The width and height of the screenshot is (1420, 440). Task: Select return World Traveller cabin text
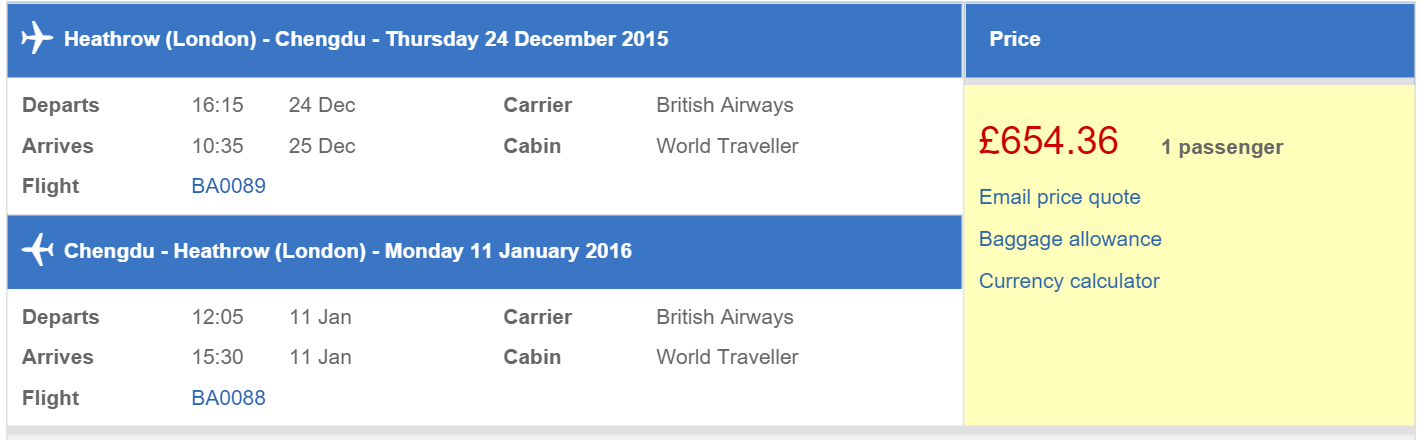coord(727,357)
